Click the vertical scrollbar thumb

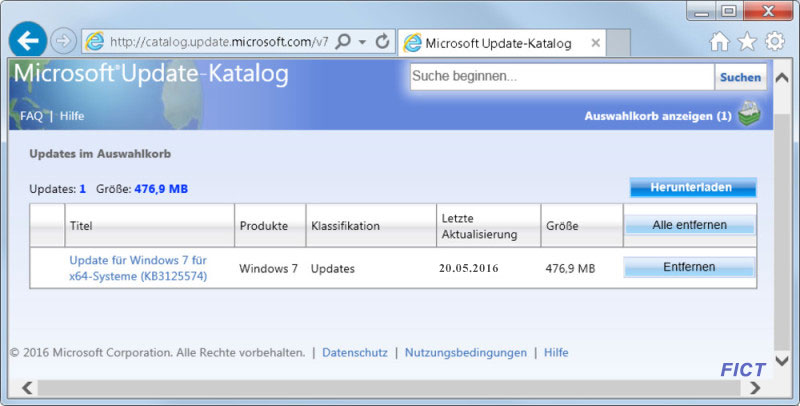pos(782,232)
